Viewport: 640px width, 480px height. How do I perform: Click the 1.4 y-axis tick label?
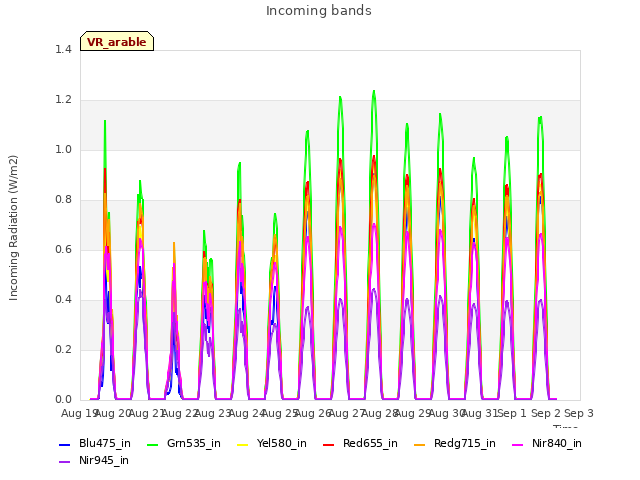click(x=63, y=49)
